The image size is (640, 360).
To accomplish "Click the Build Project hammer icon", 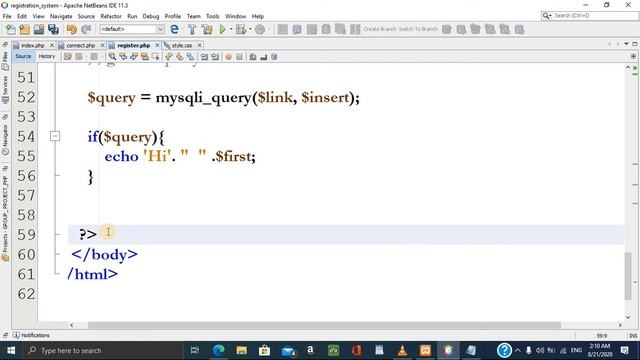I will pos(192,29).
